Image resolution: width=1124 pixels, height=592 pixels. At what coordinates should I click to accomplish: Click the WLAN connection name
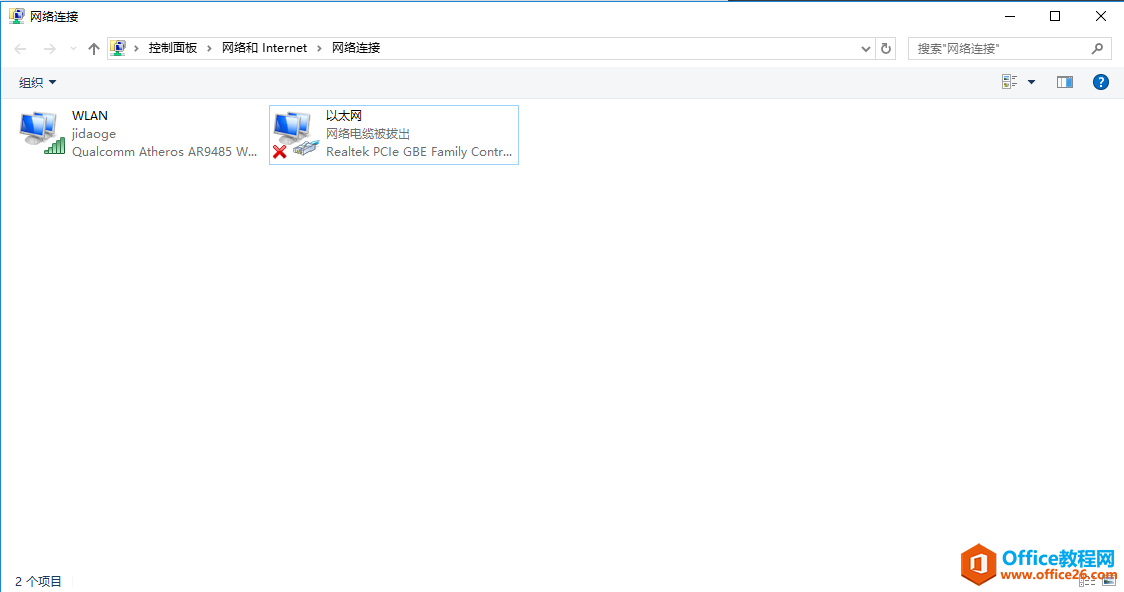90,116
